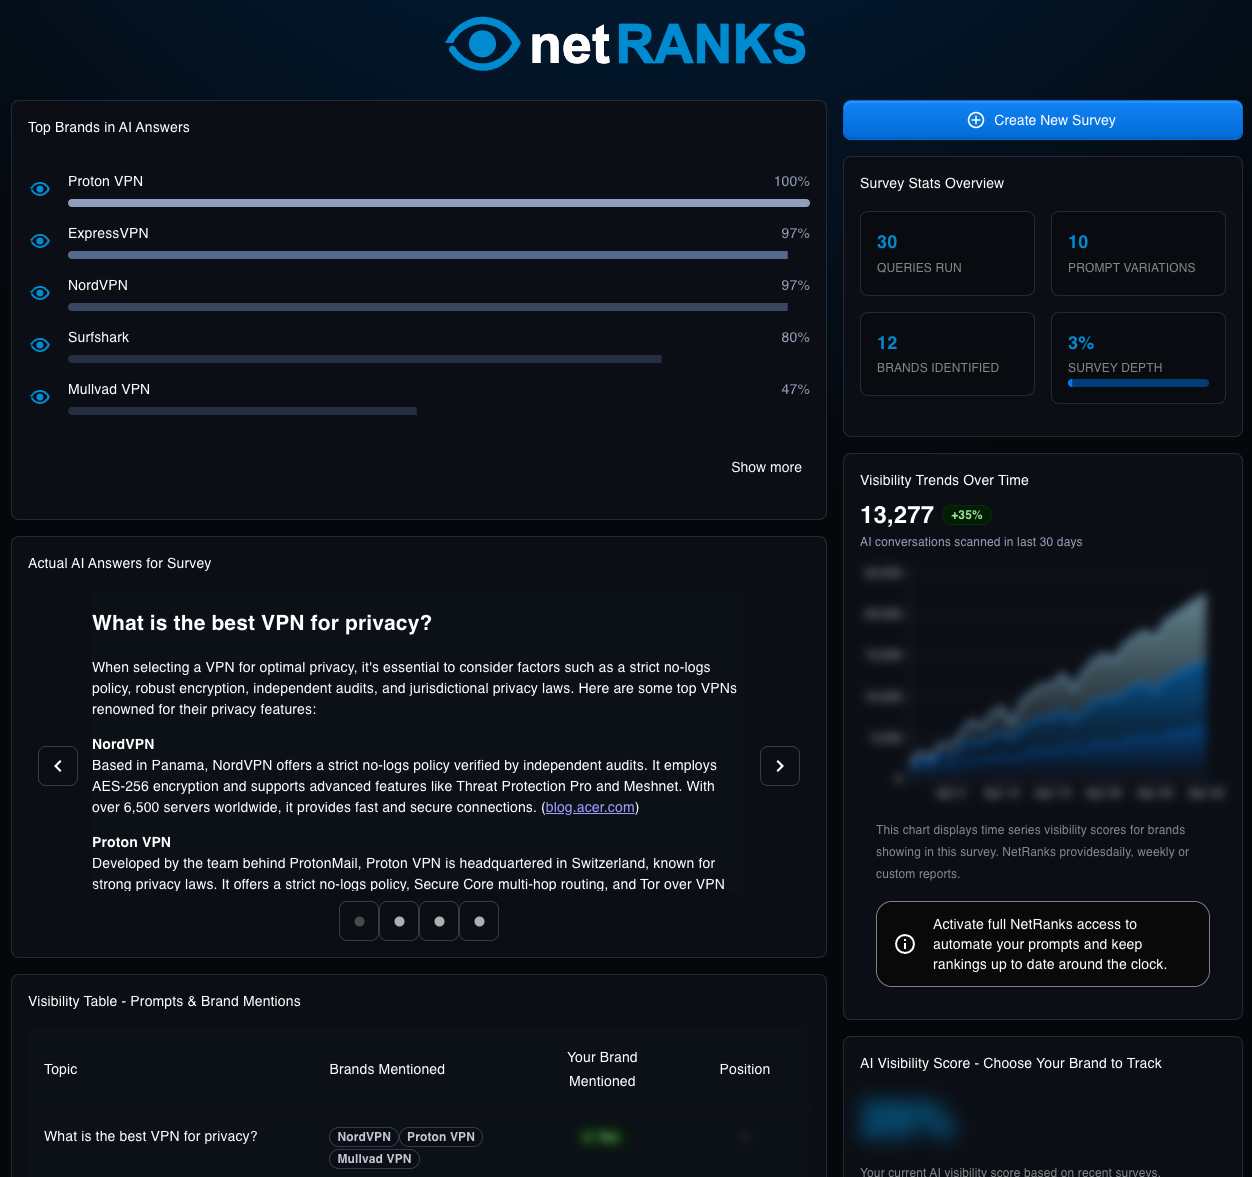Expand brand list with Show more
The height and width of the screenshot is (1177, 1252).
click(766, 467)
